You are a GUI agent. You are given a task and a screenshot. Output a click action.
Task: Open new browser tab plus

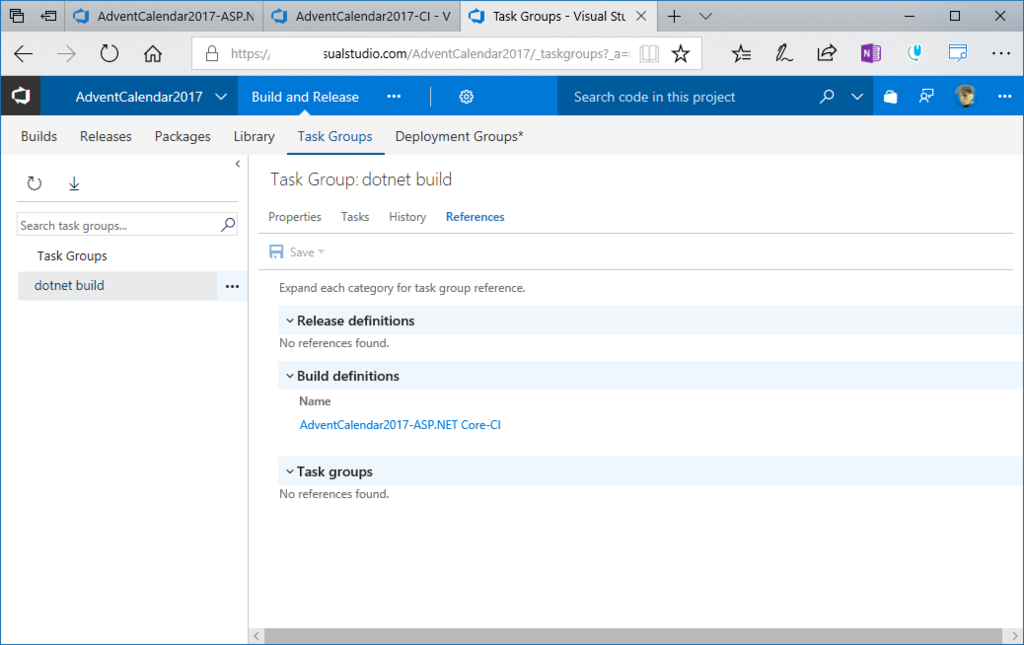pos(674,16)
